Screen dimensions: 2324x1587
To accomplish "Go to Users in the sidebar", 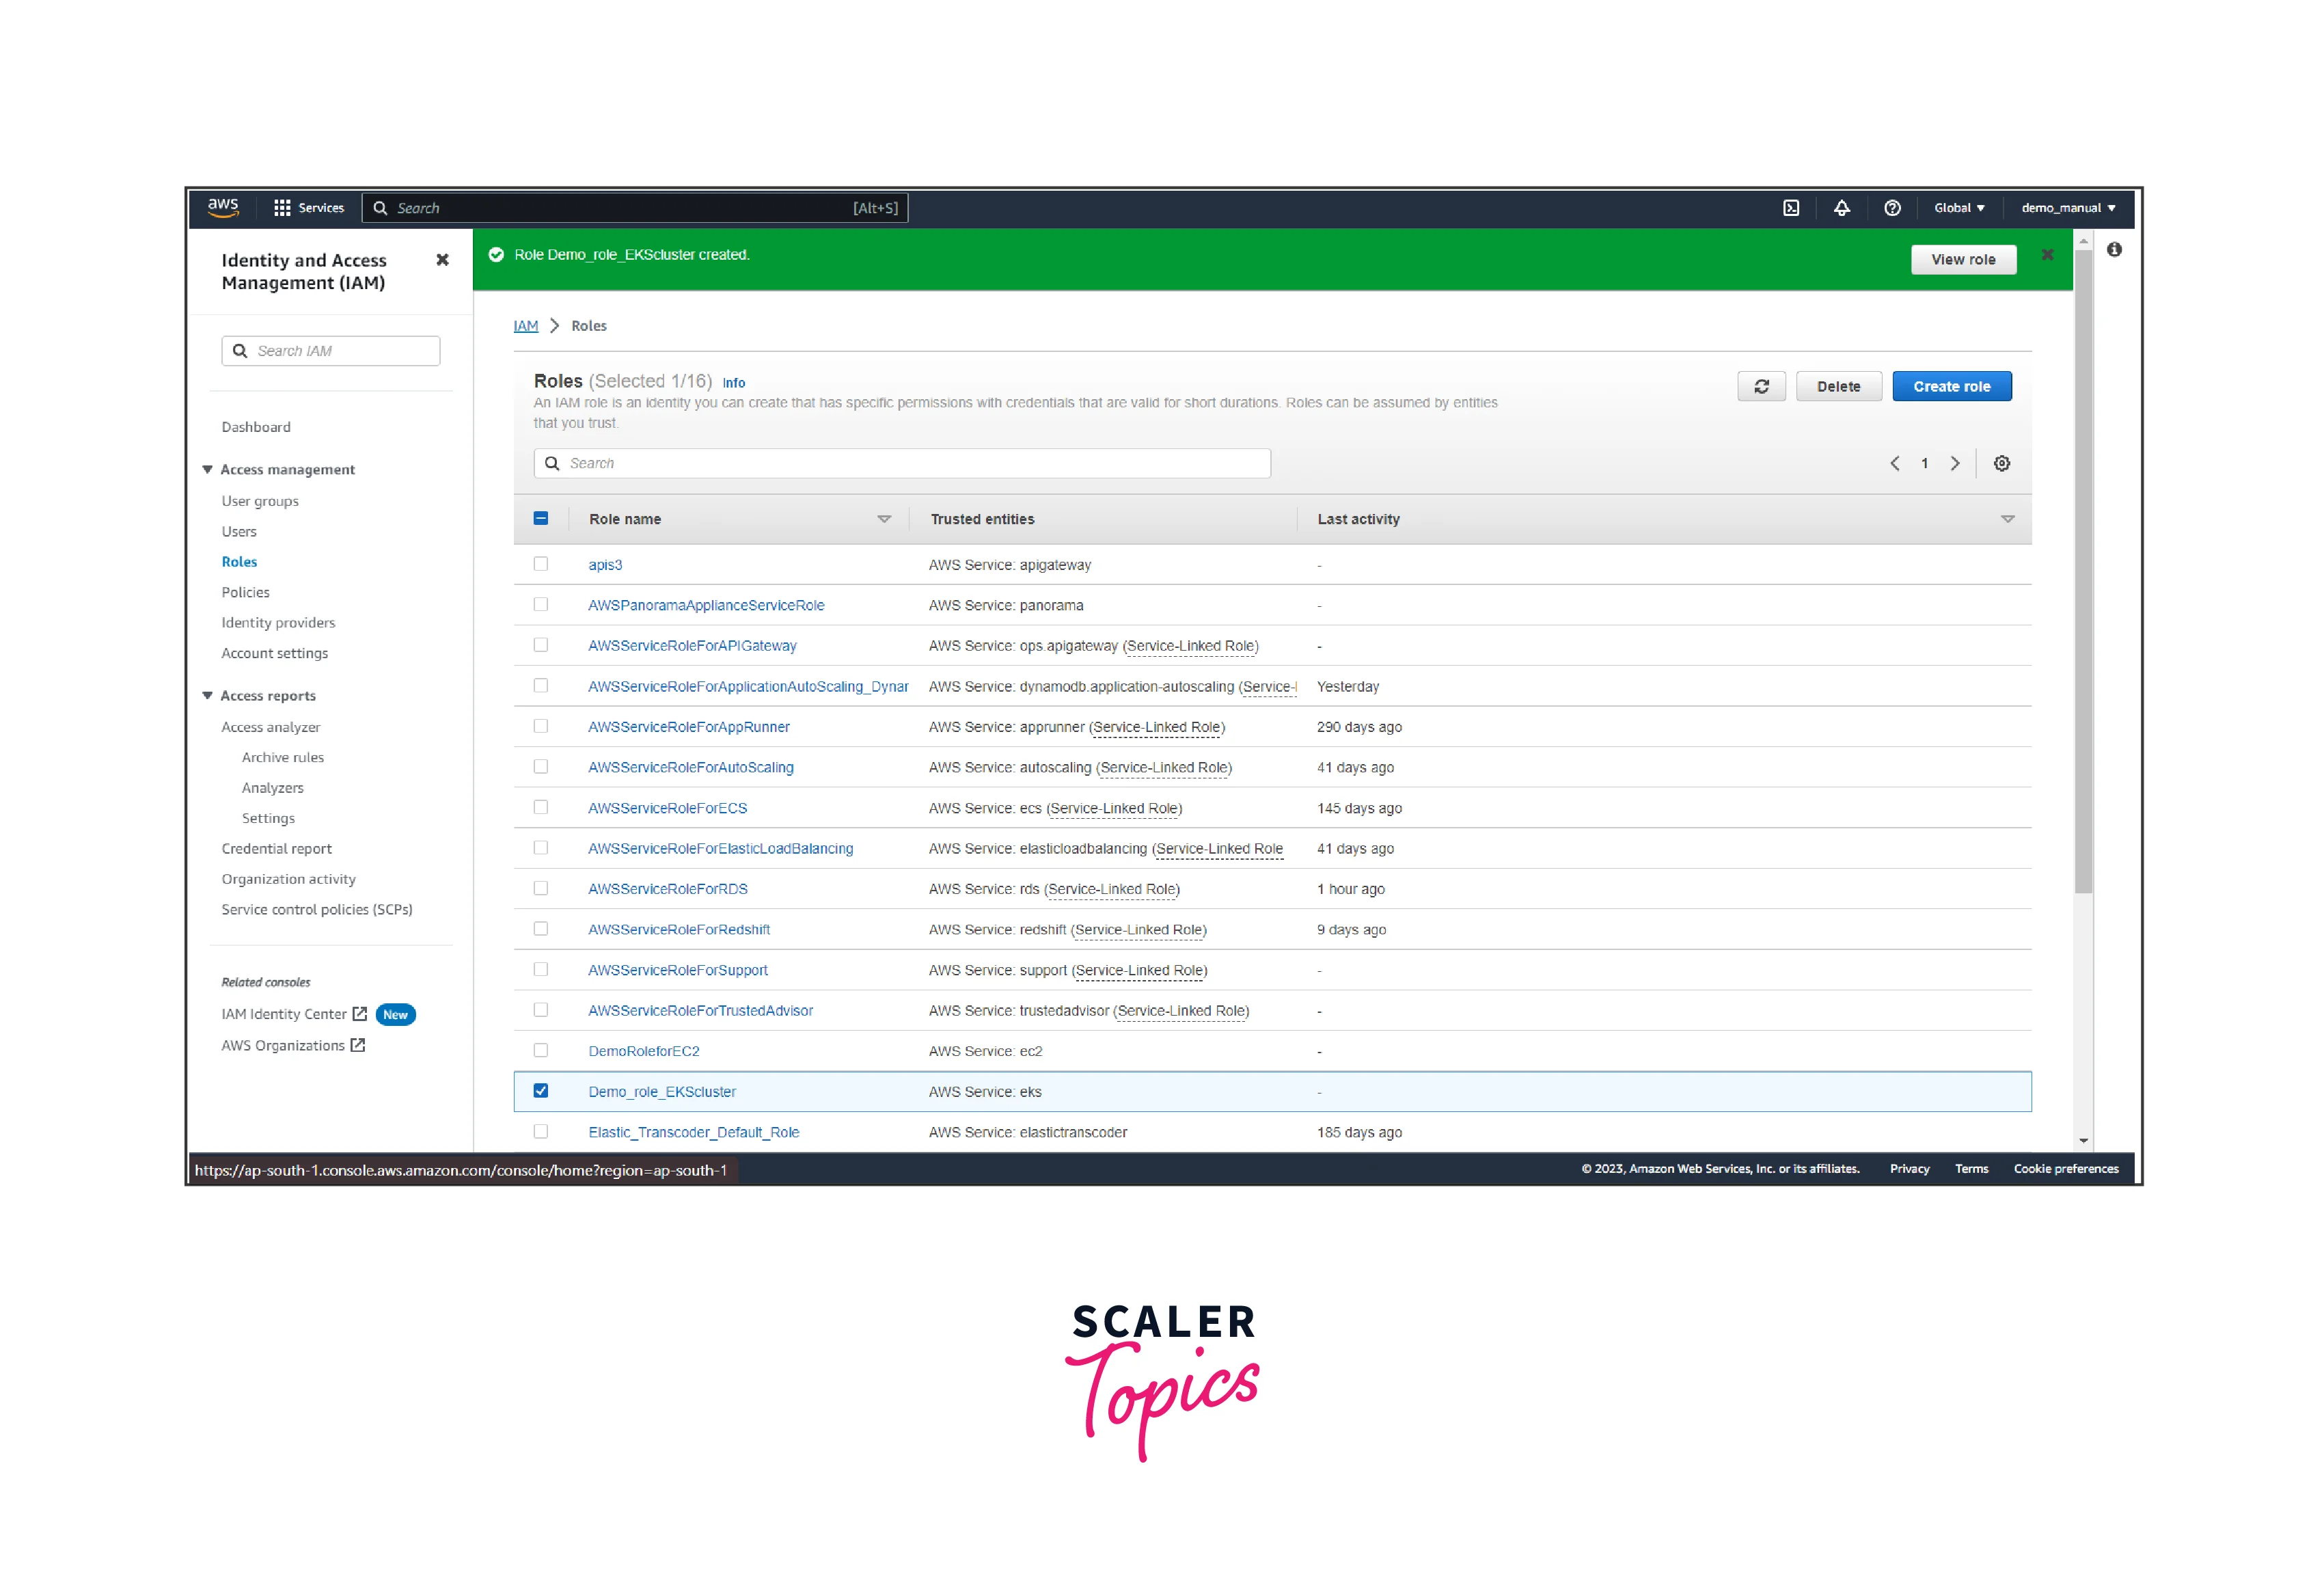I will (x=239, y=531).
